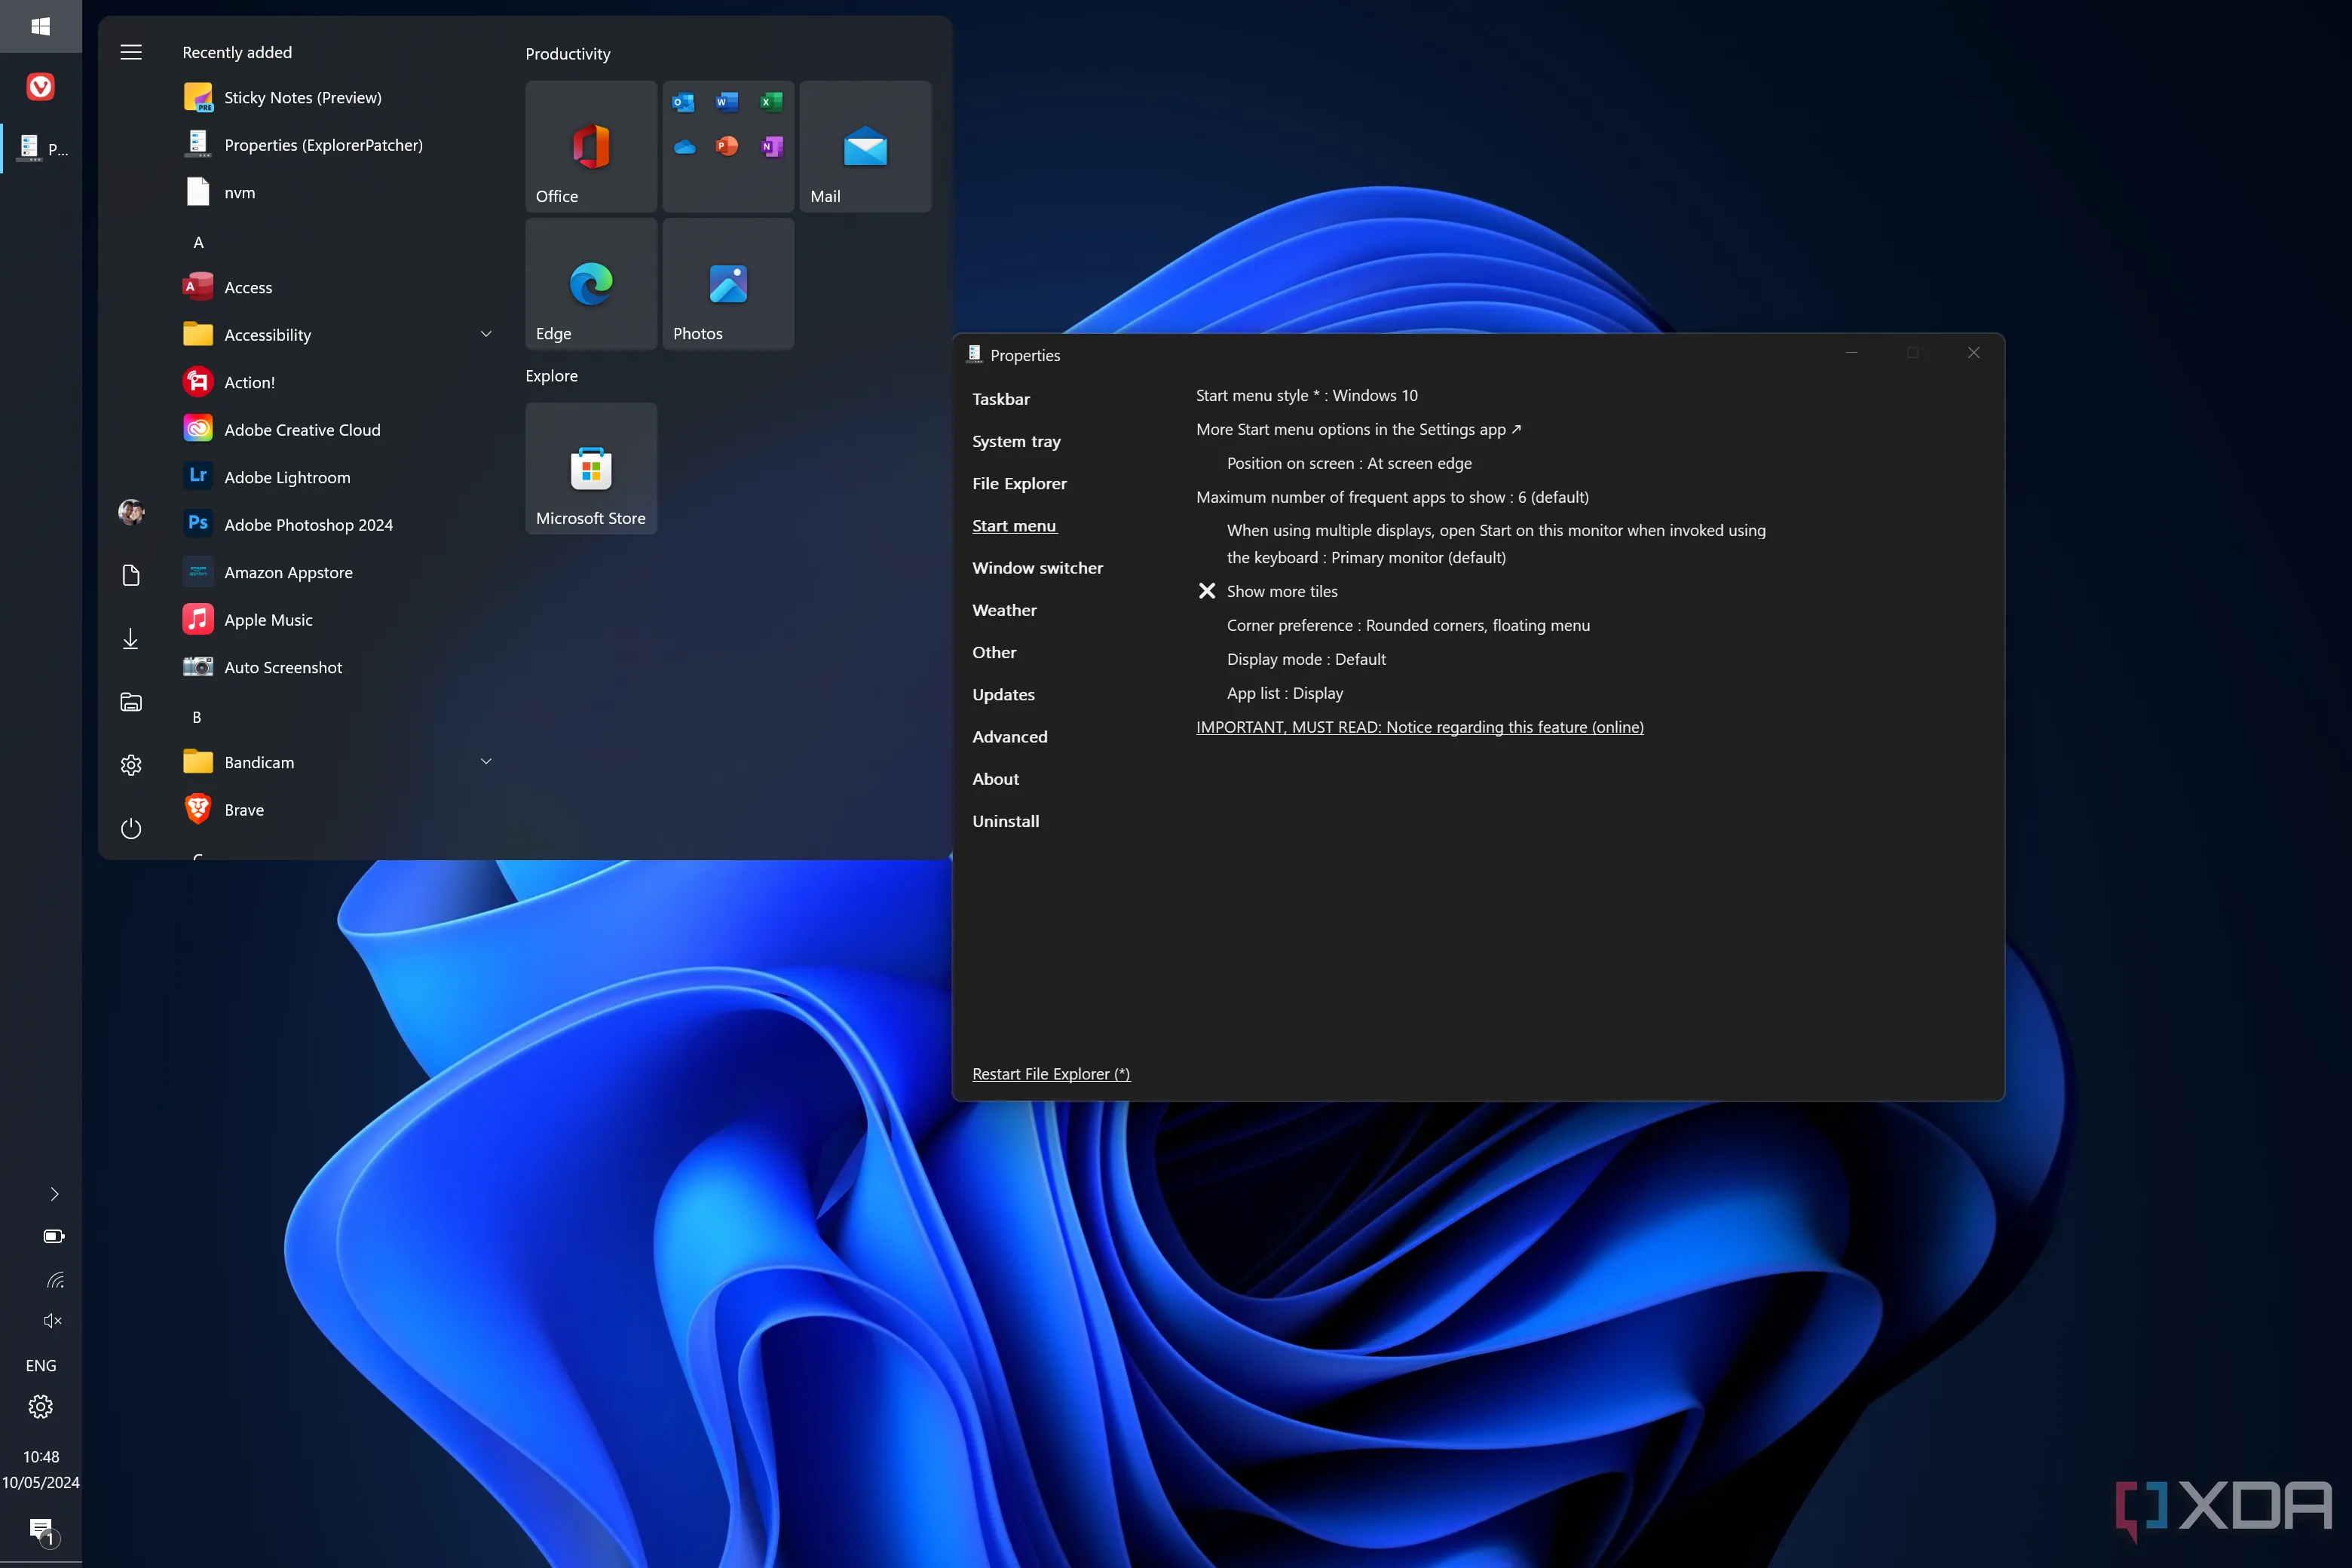The image size is (2352, 1568).
Task: Open the Window switcher section
Action: [x=1037, y=568]
